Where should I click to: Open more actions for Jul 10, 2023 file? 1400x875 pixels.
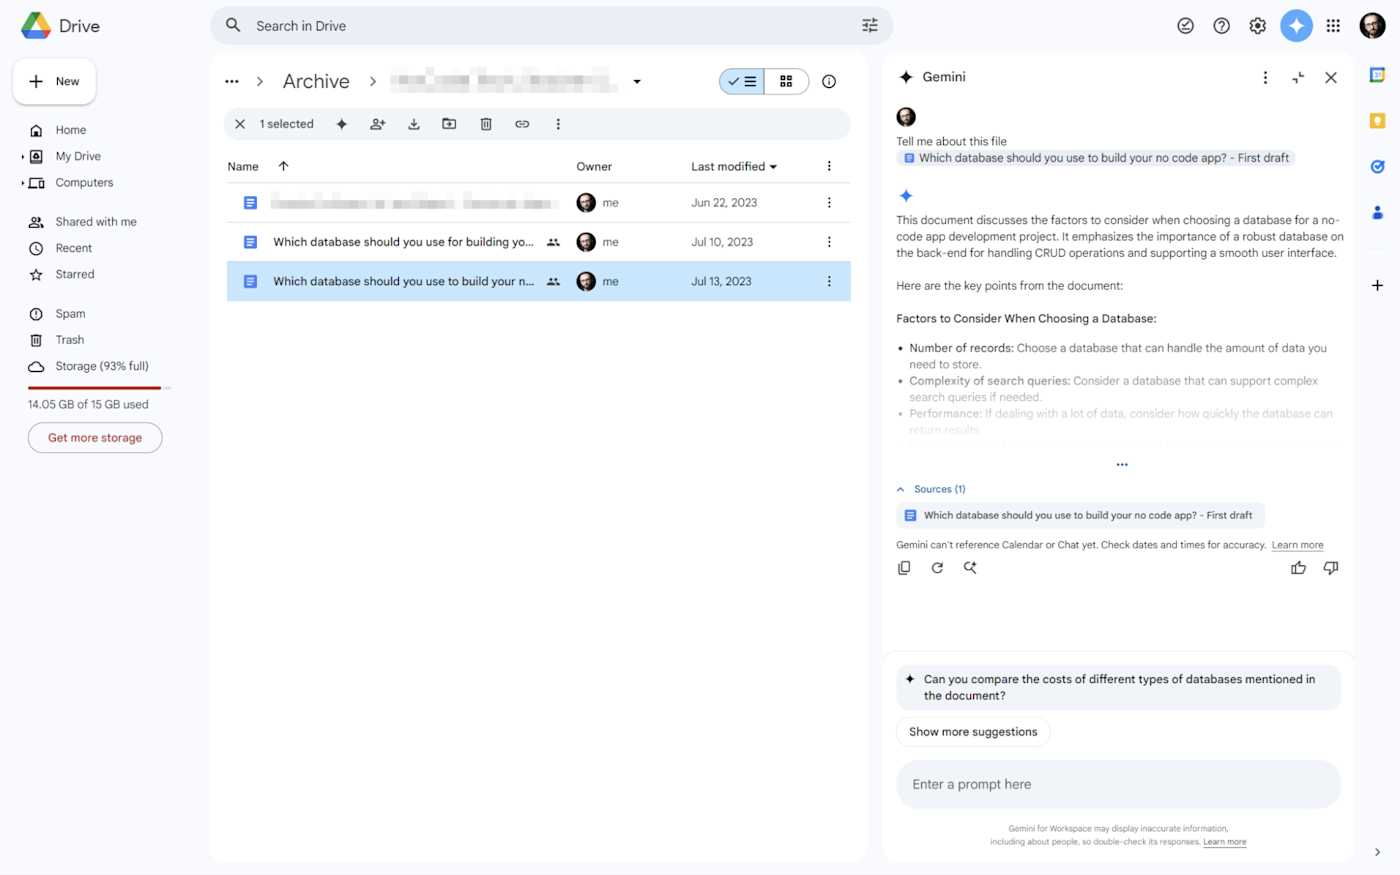click(829, 242)
